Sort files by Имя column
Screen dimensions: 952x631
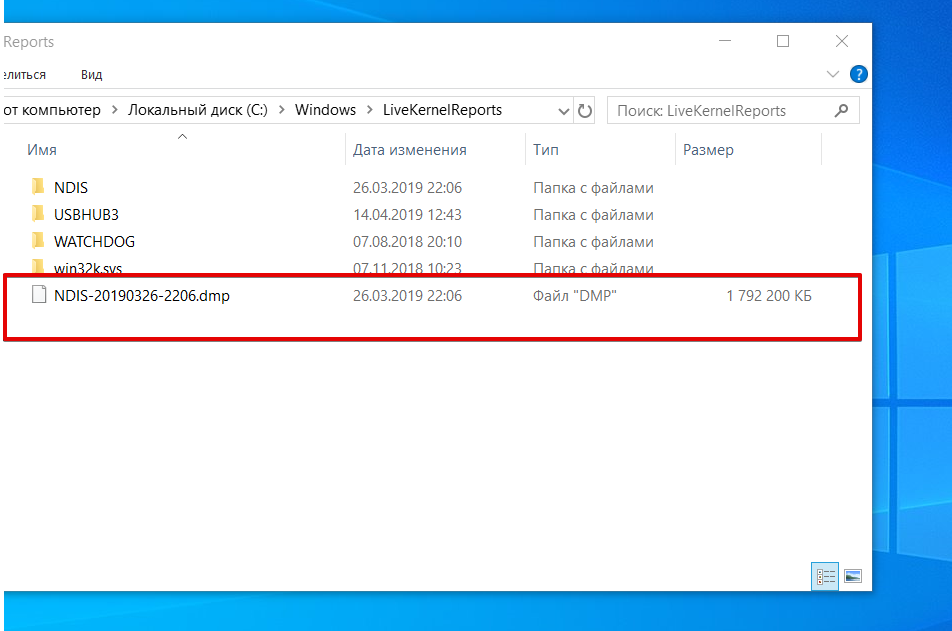(x=42, y=150)
